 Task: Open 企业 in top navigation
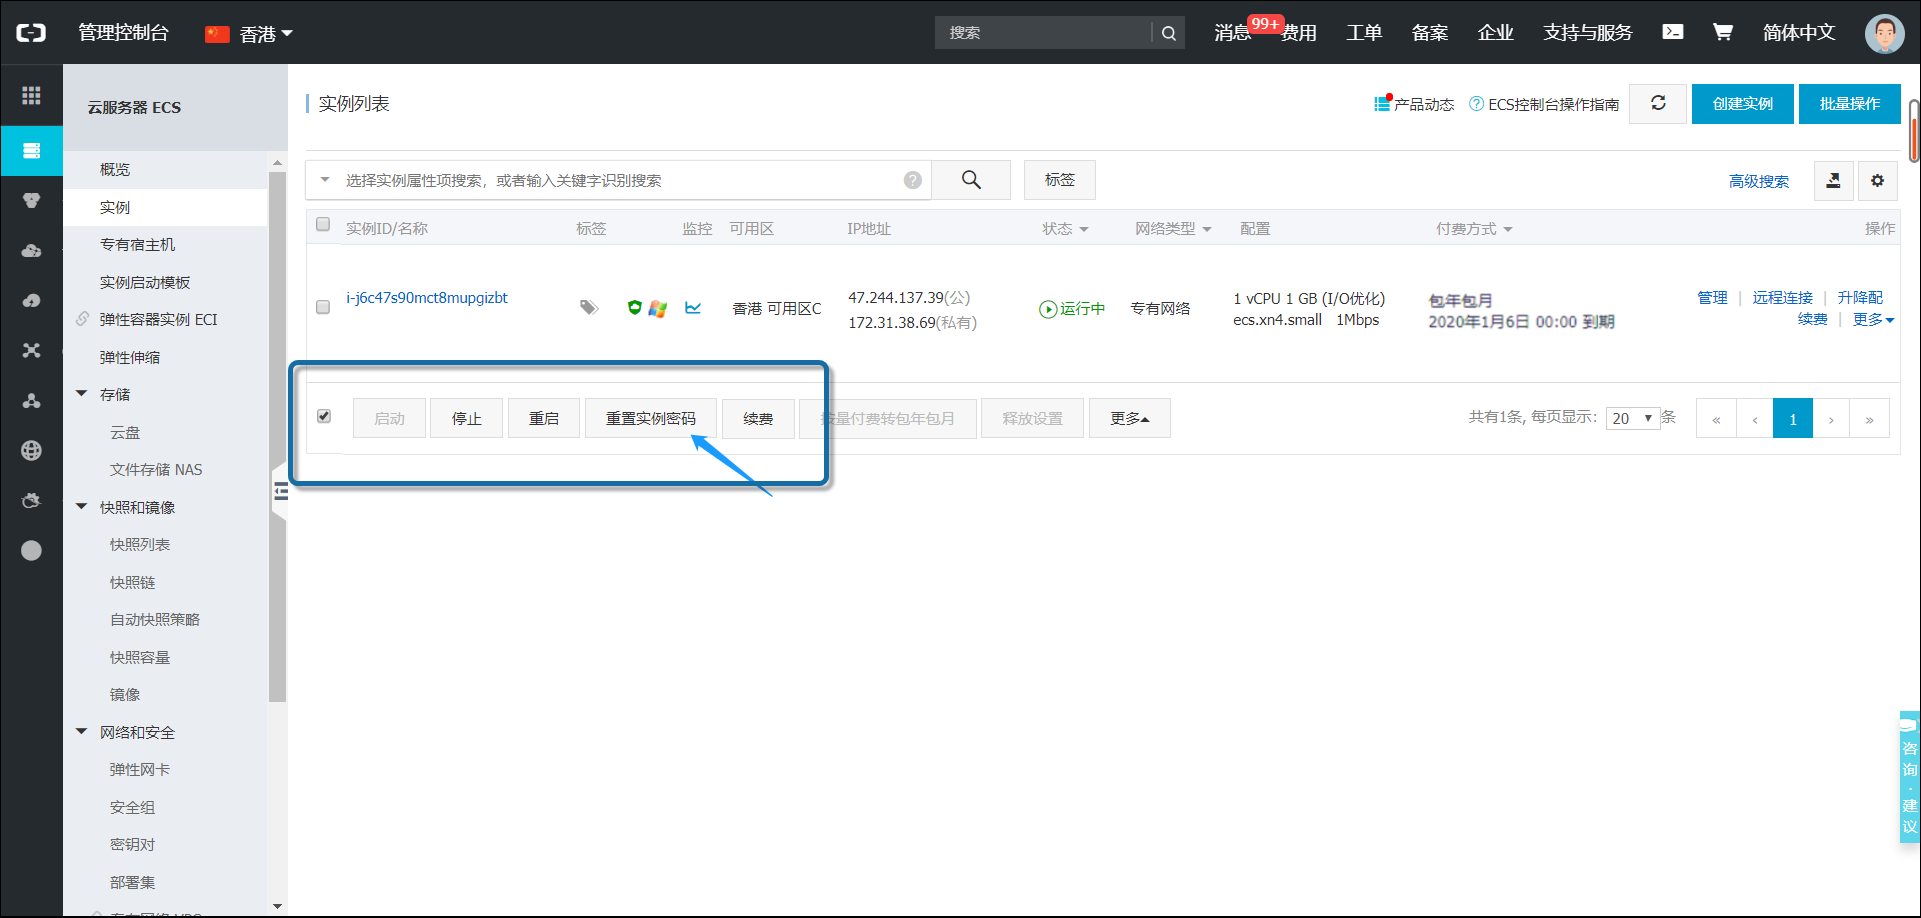(1496, 33)
